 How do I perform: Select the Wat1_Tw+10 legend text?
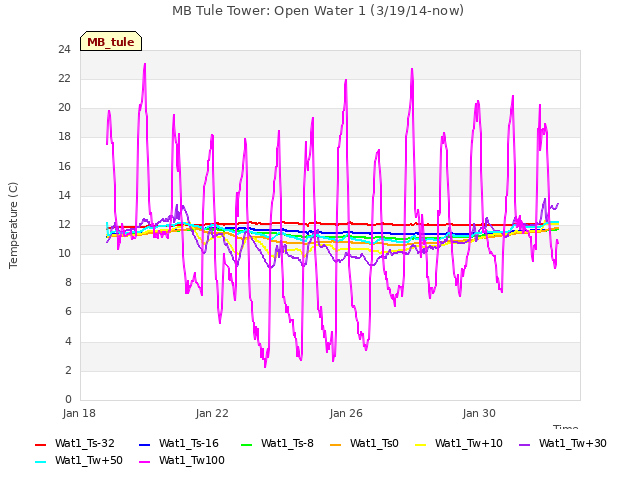pos(469,443)
